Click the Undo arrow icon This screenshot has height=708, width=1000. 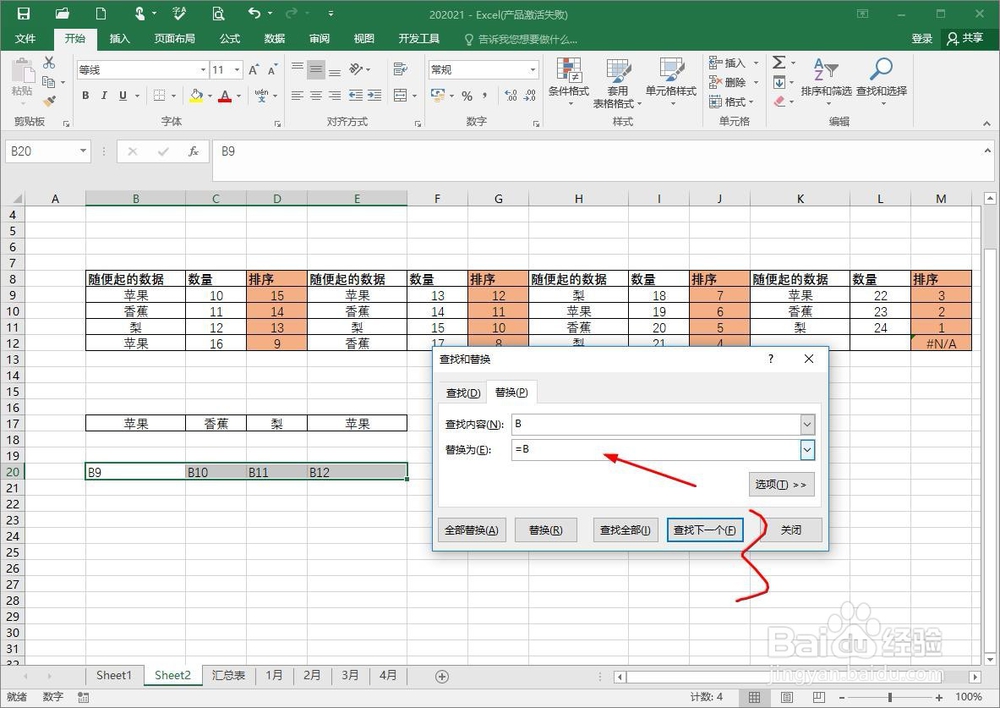[x=254, y=13]
